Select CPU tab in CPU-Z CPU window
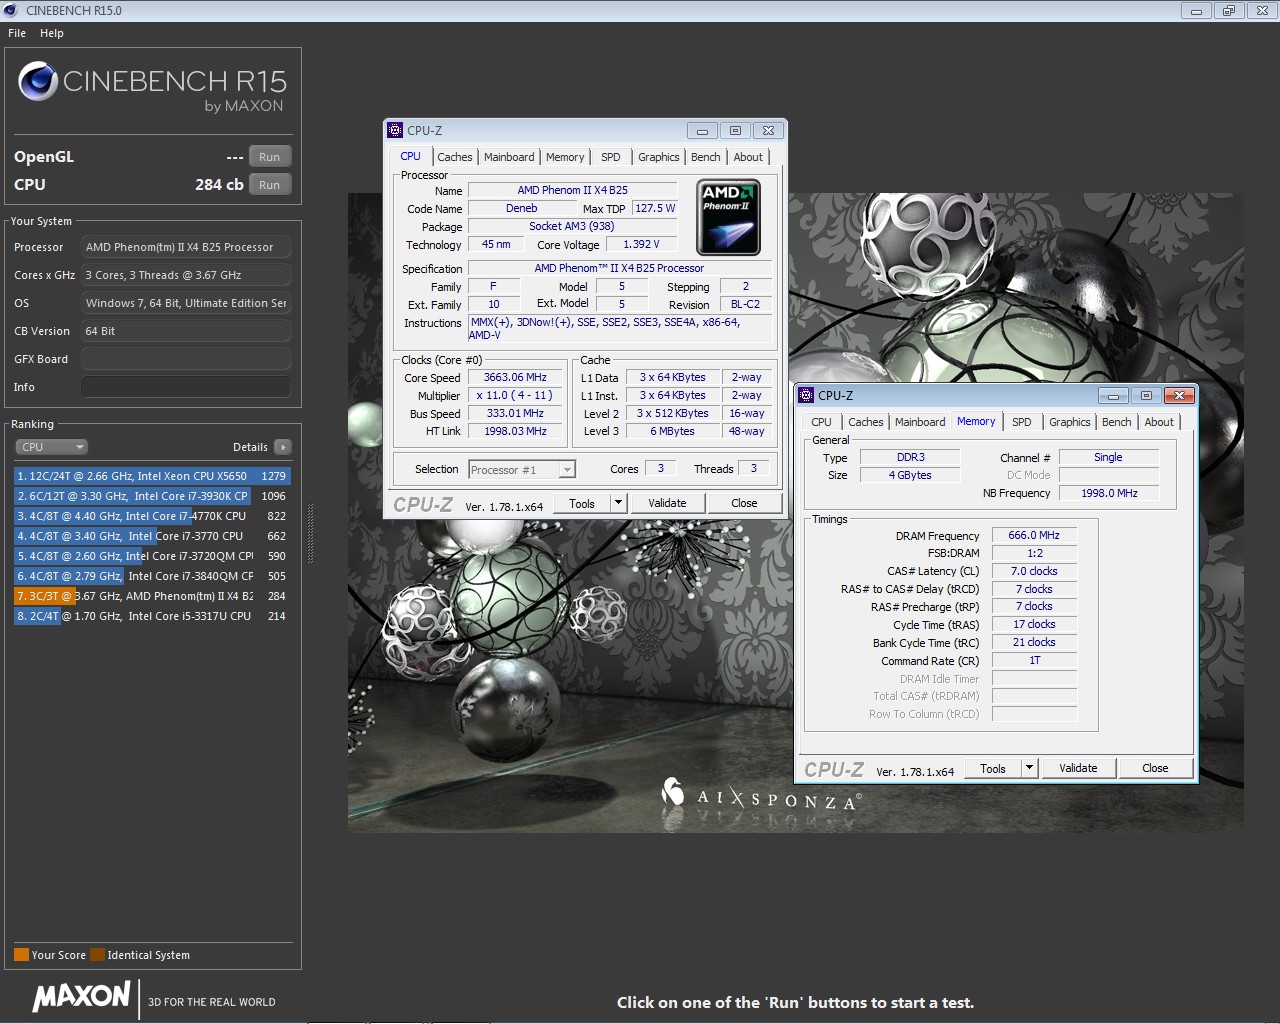 (x=411, y=156)
